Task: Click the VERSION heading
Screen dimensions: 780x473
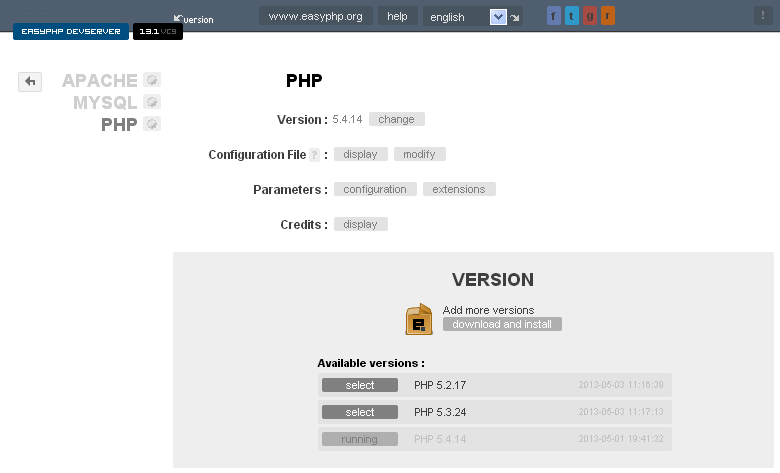Action: click(492, 280)
